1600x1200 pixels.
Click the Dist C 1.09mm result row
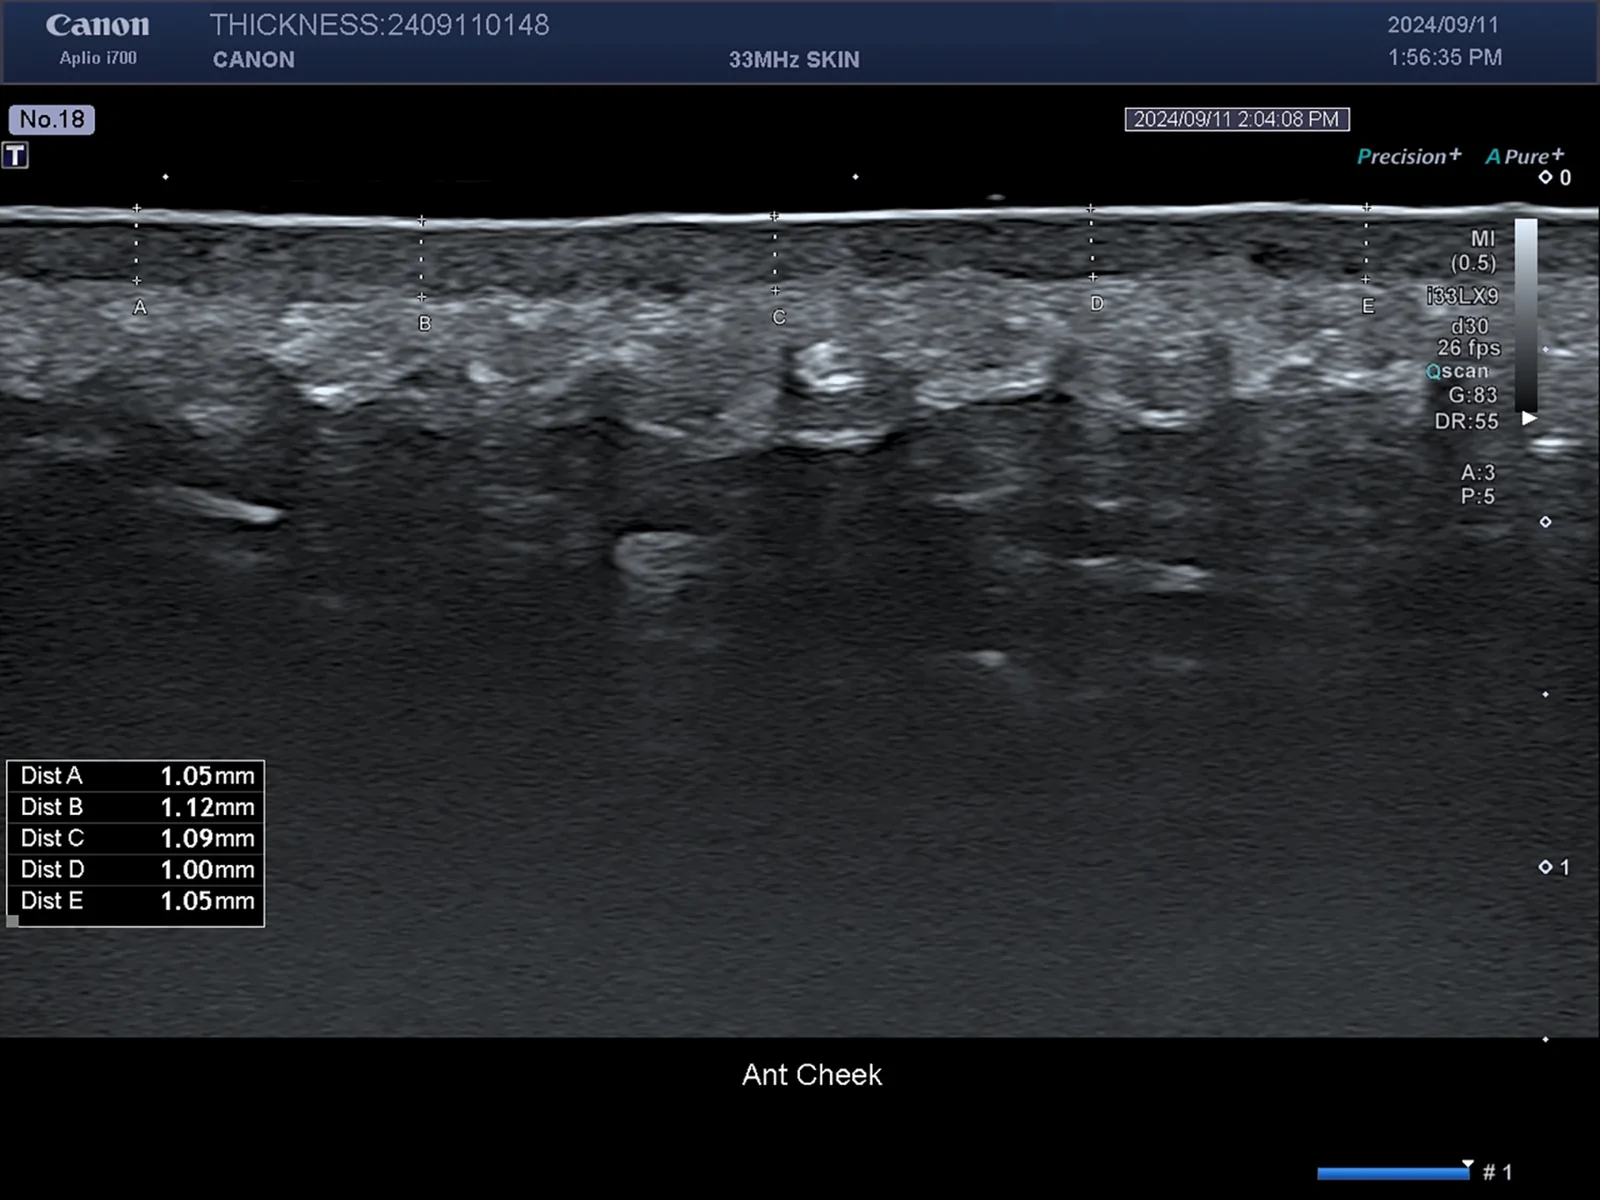point(136,838)
